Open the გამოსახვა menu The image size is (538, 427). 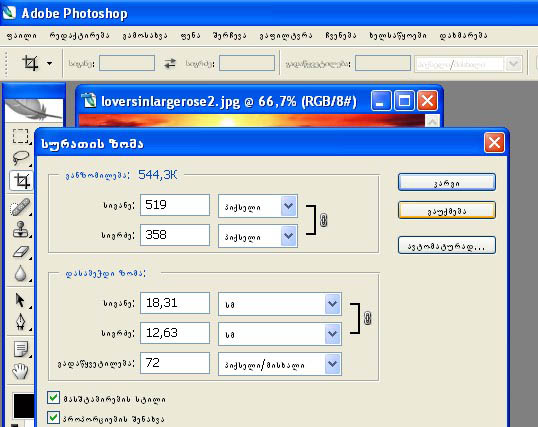coord(145,35)
